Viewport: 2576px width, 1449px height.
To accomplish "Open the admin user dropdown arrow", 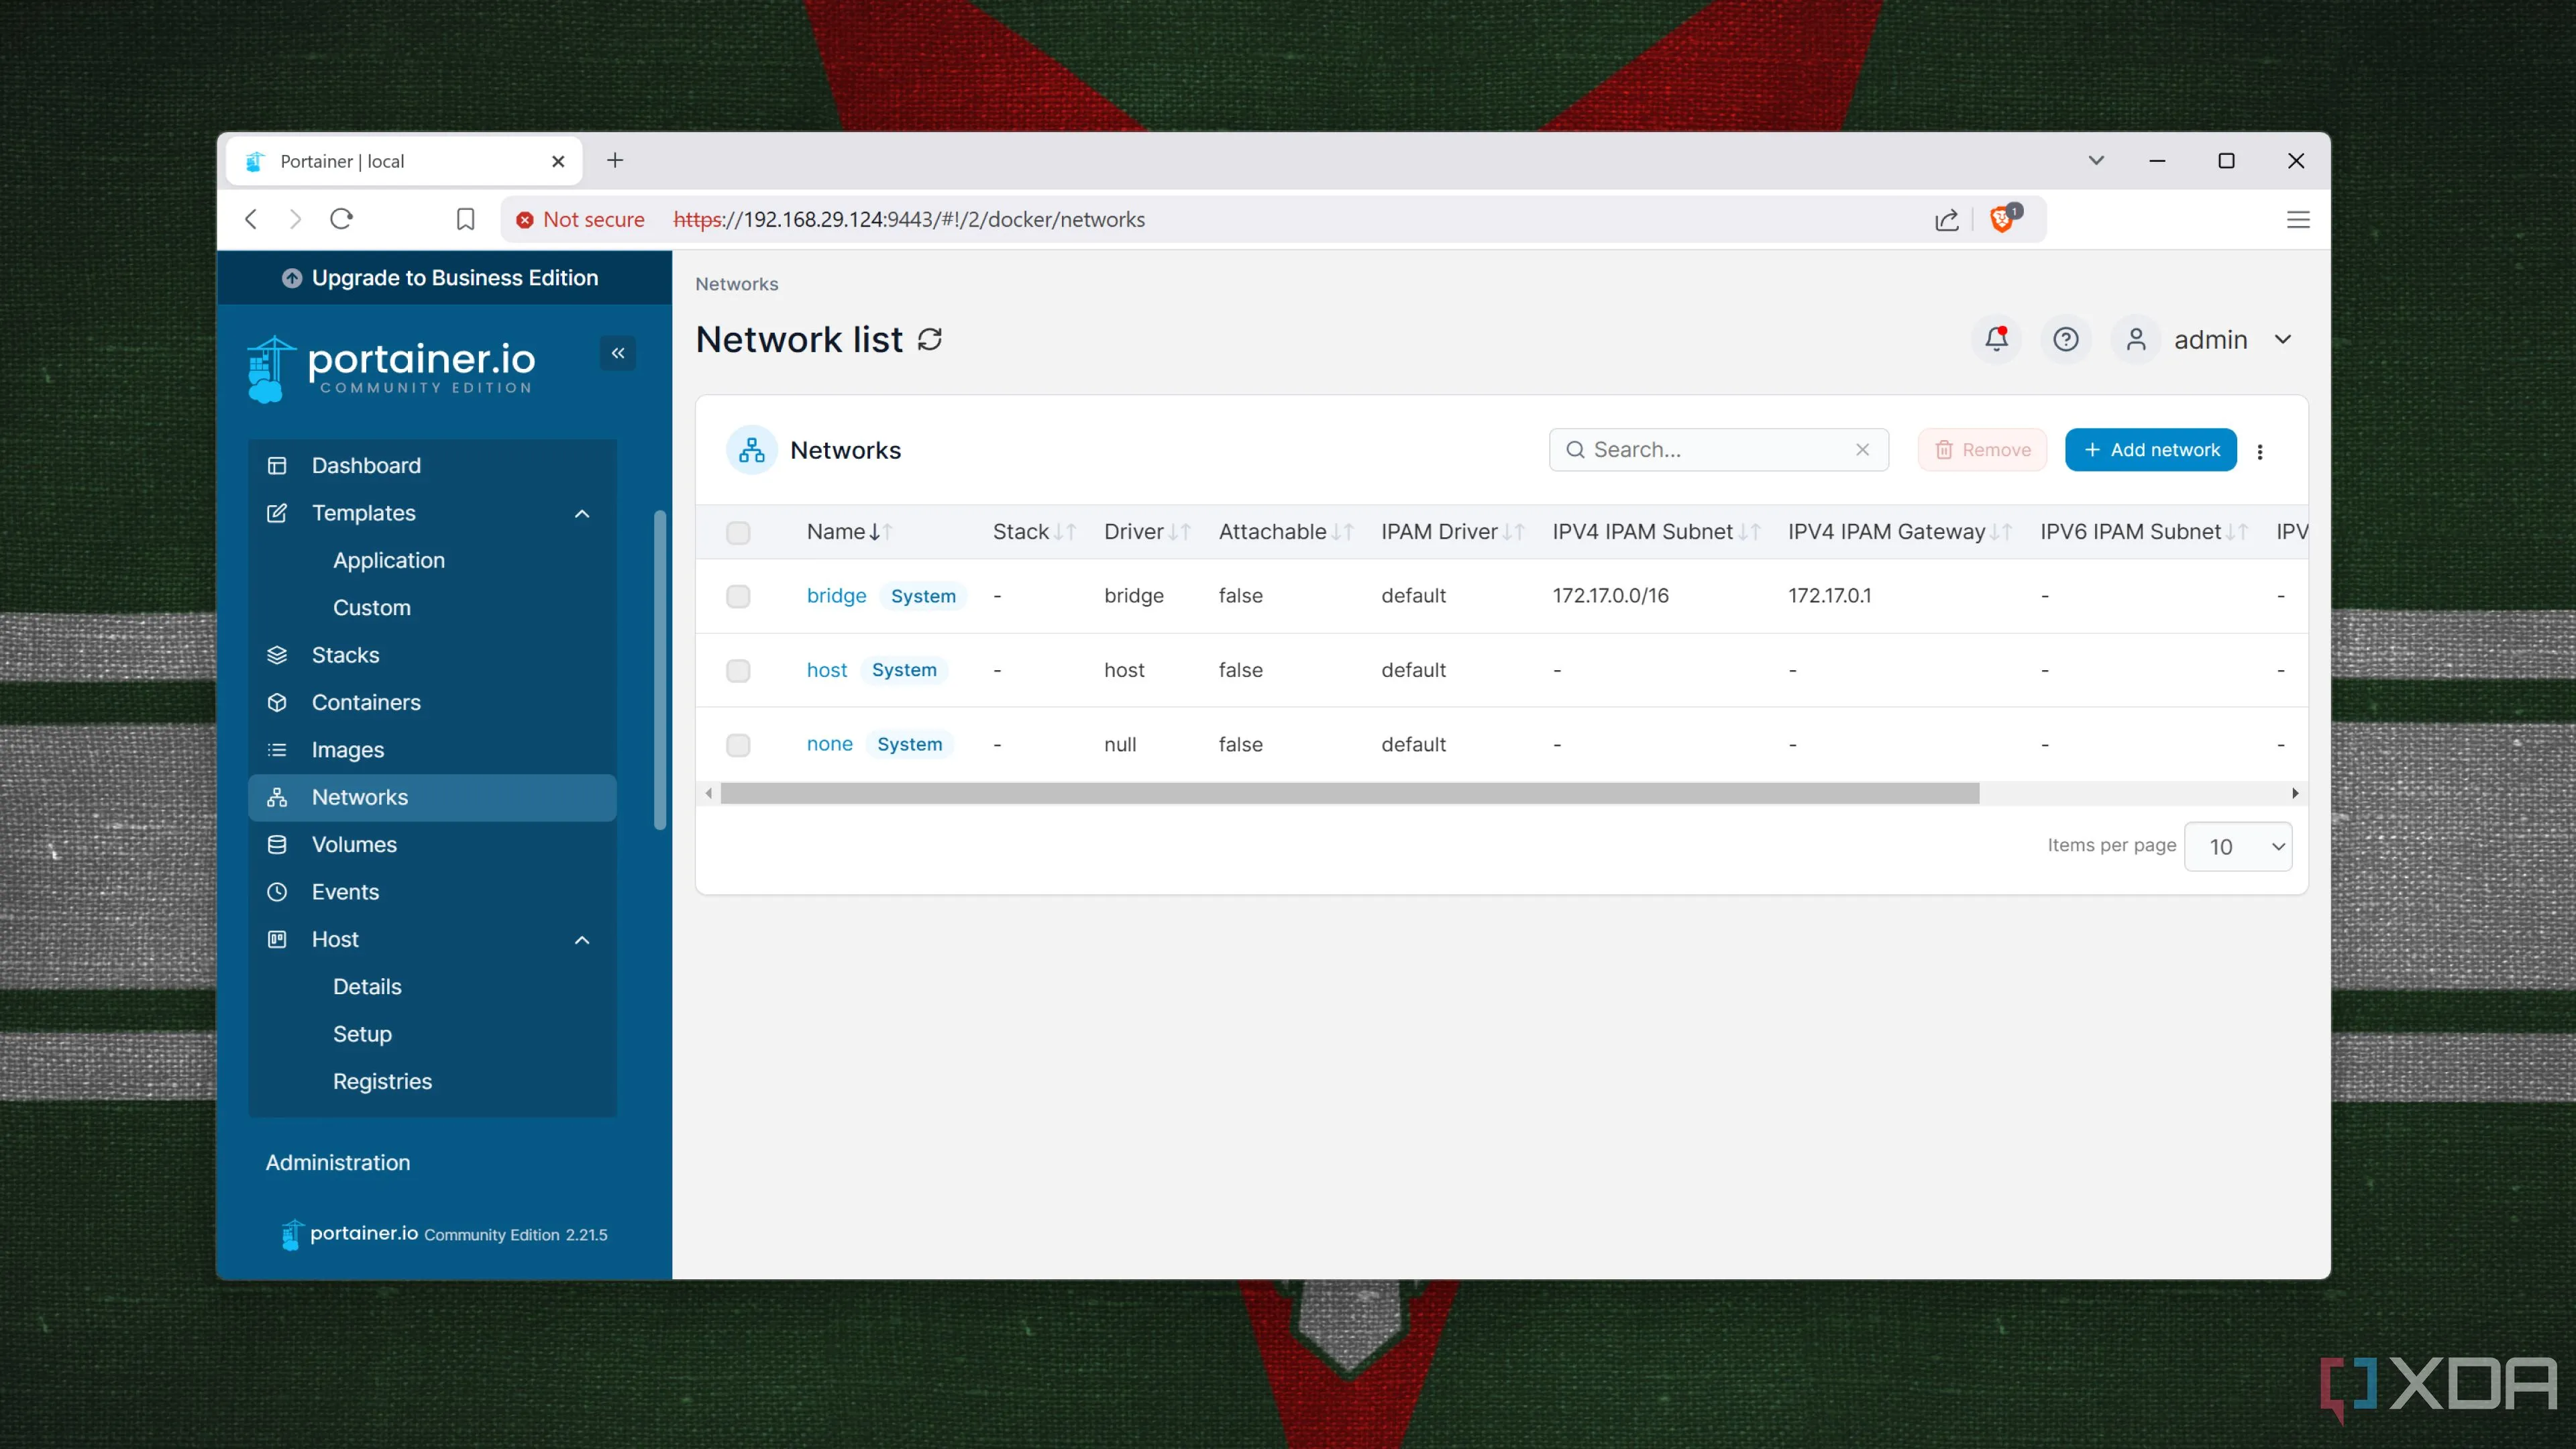I will point(2283,339).
